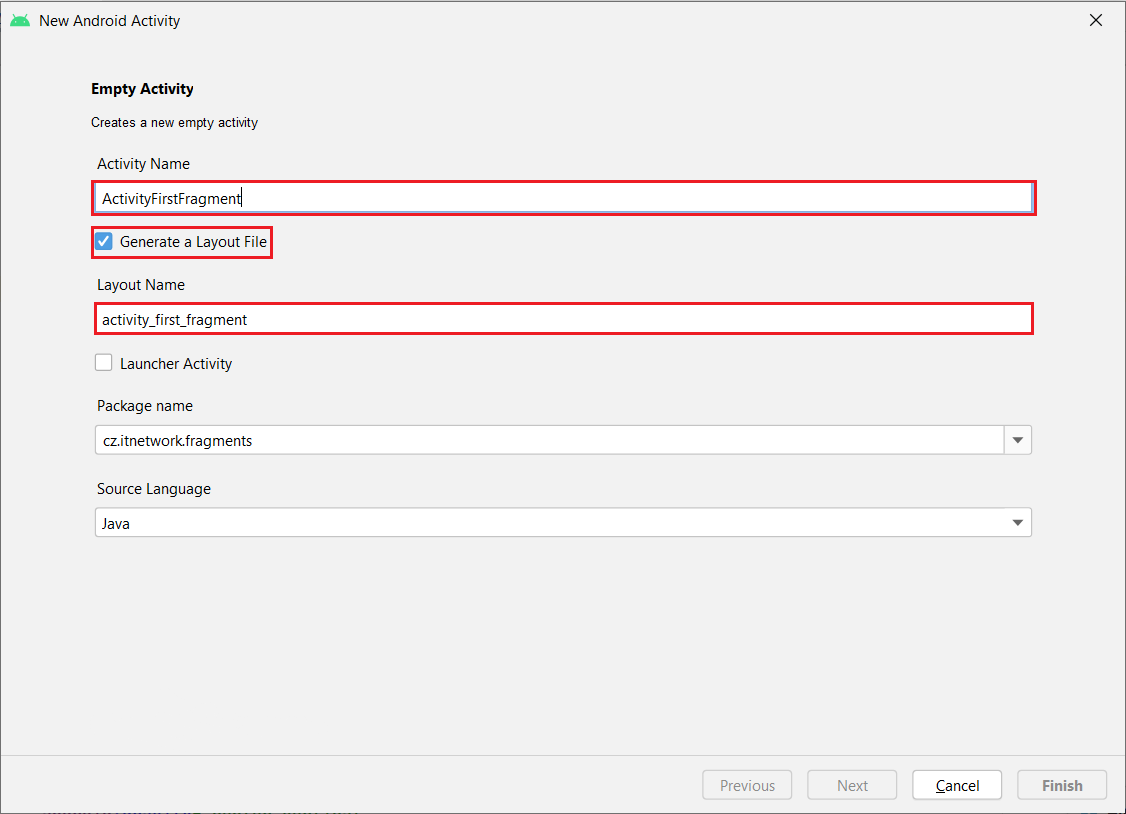Cancel the new activity wizard
Image resolution: width=1126 pixels, height=814 pixels.
pyautogui.click(x=957, y=785)
